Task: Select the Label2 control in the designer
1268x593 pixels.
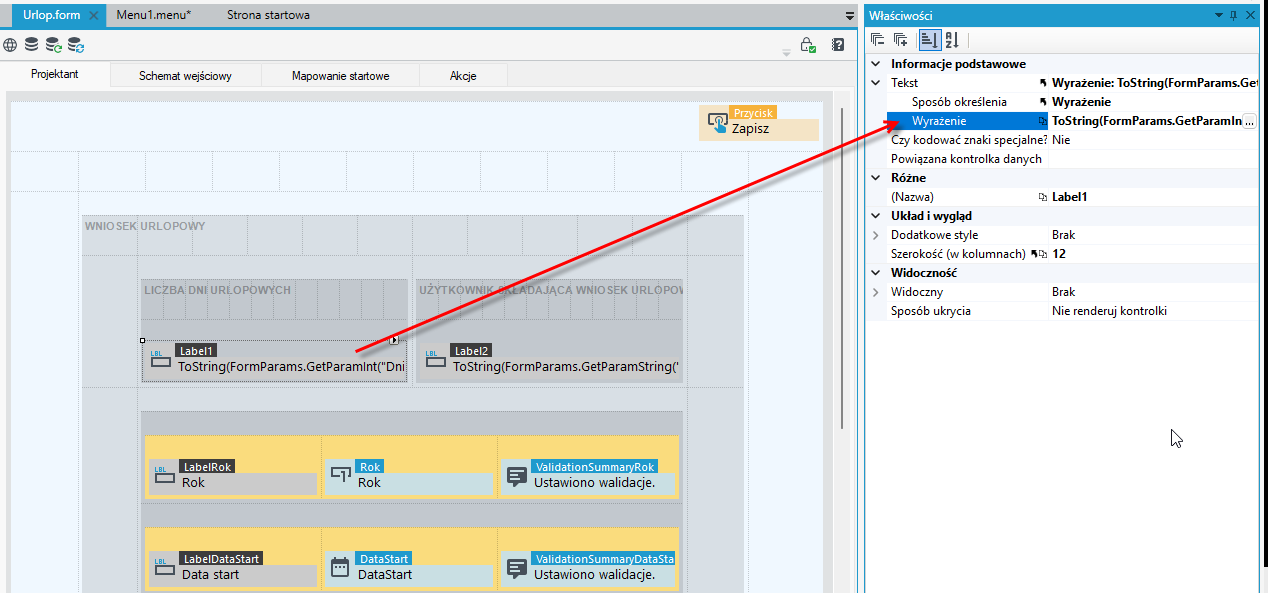Action: click(x=549, y=360)
